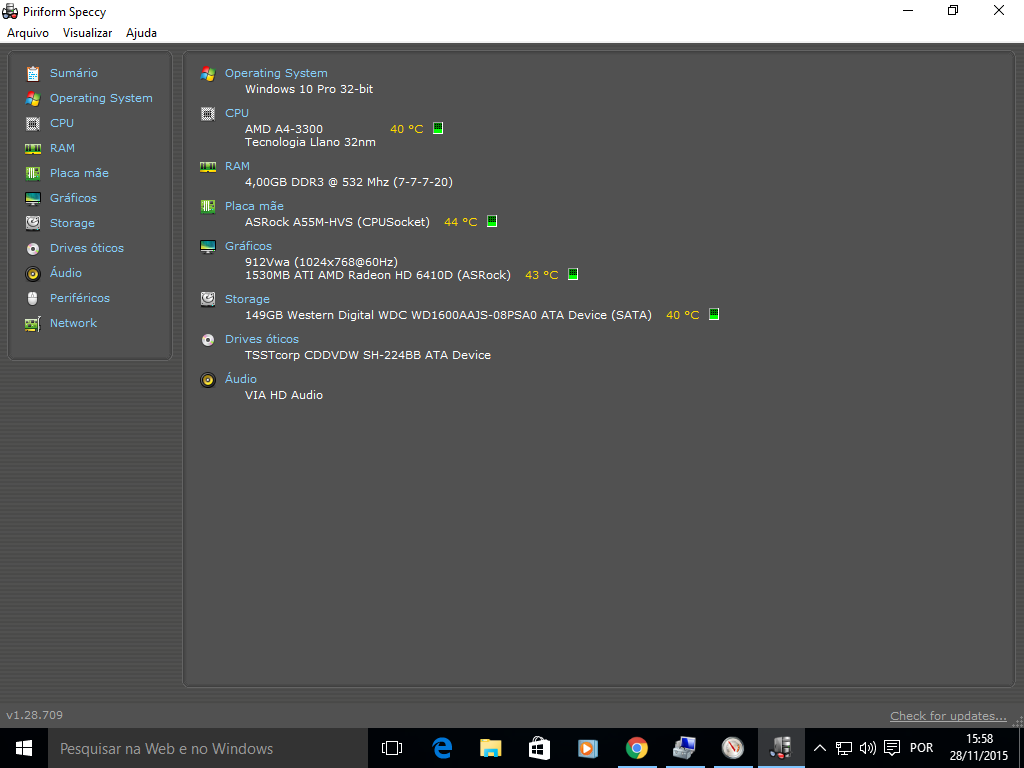This screenshot has width=1024, height=768.
Task: Click the RAM stick icon in sidebar
Action: click(x=33, y=148)
